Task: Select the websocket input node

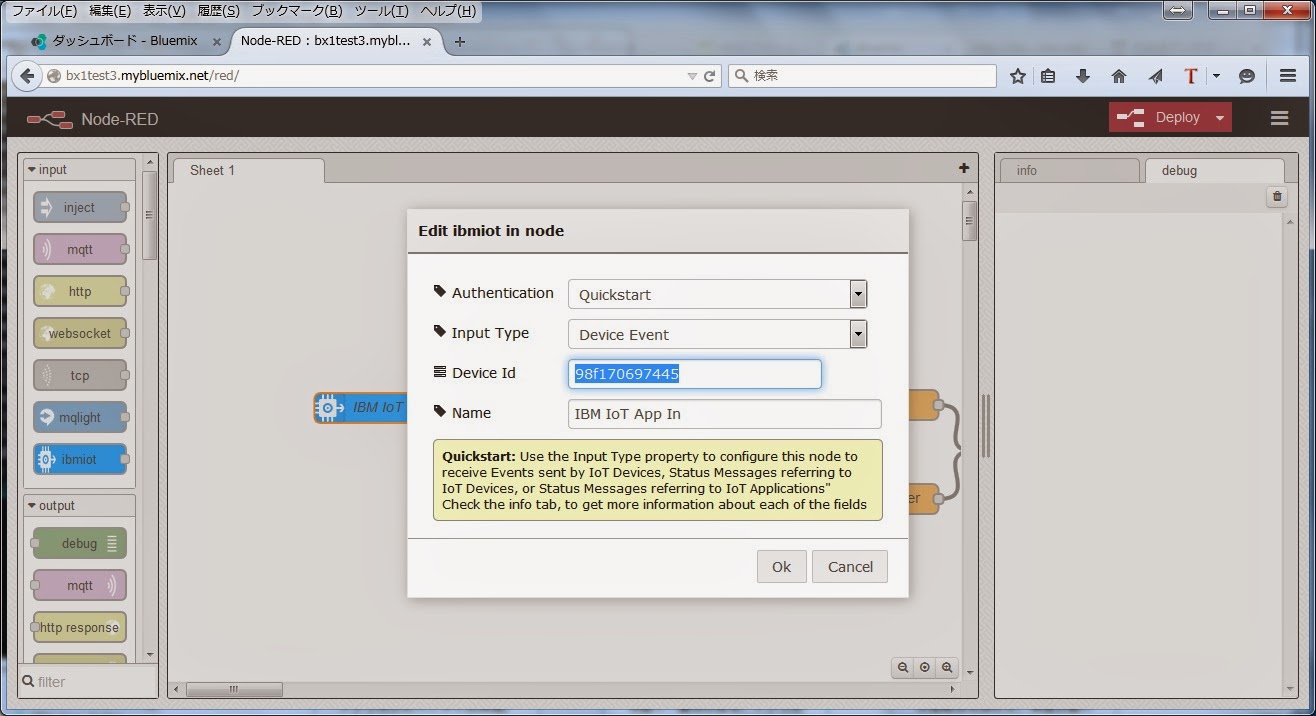Action: pyautogui.click(x=80, y=334)
